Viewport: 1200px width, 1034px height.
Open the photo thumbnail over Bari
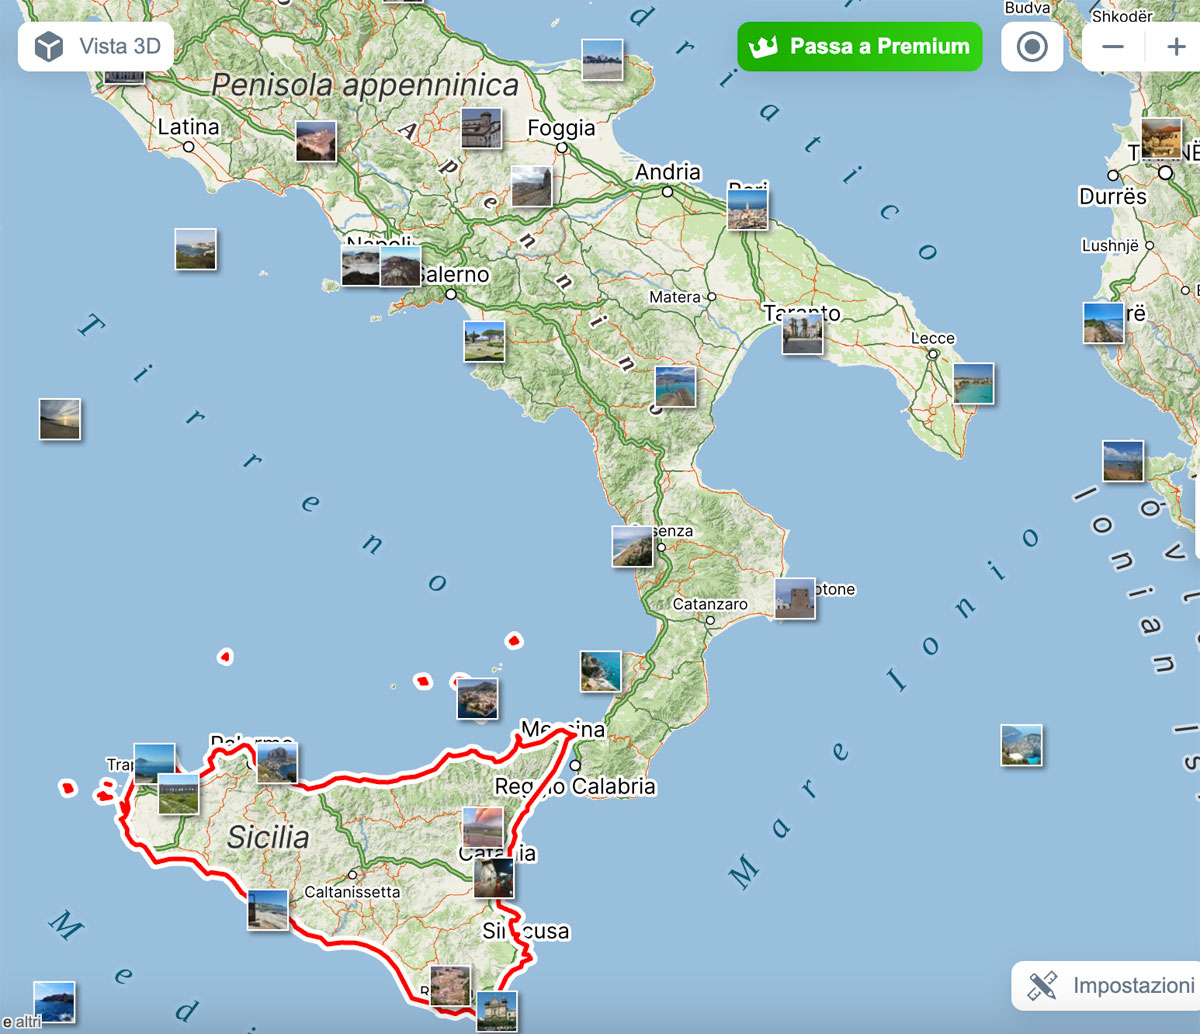point(748,210)
